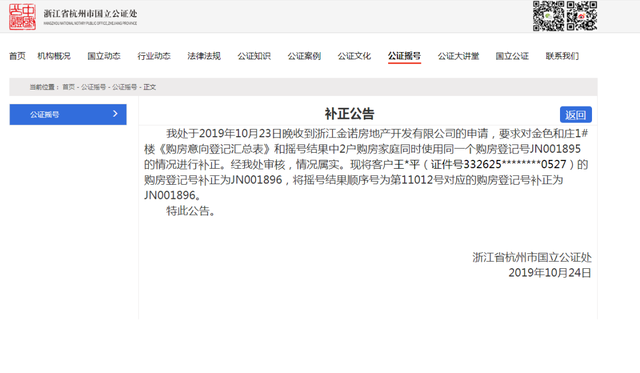Click the 返回 button
The width and height of the screenshot is (640, 373).
point(576,115)
